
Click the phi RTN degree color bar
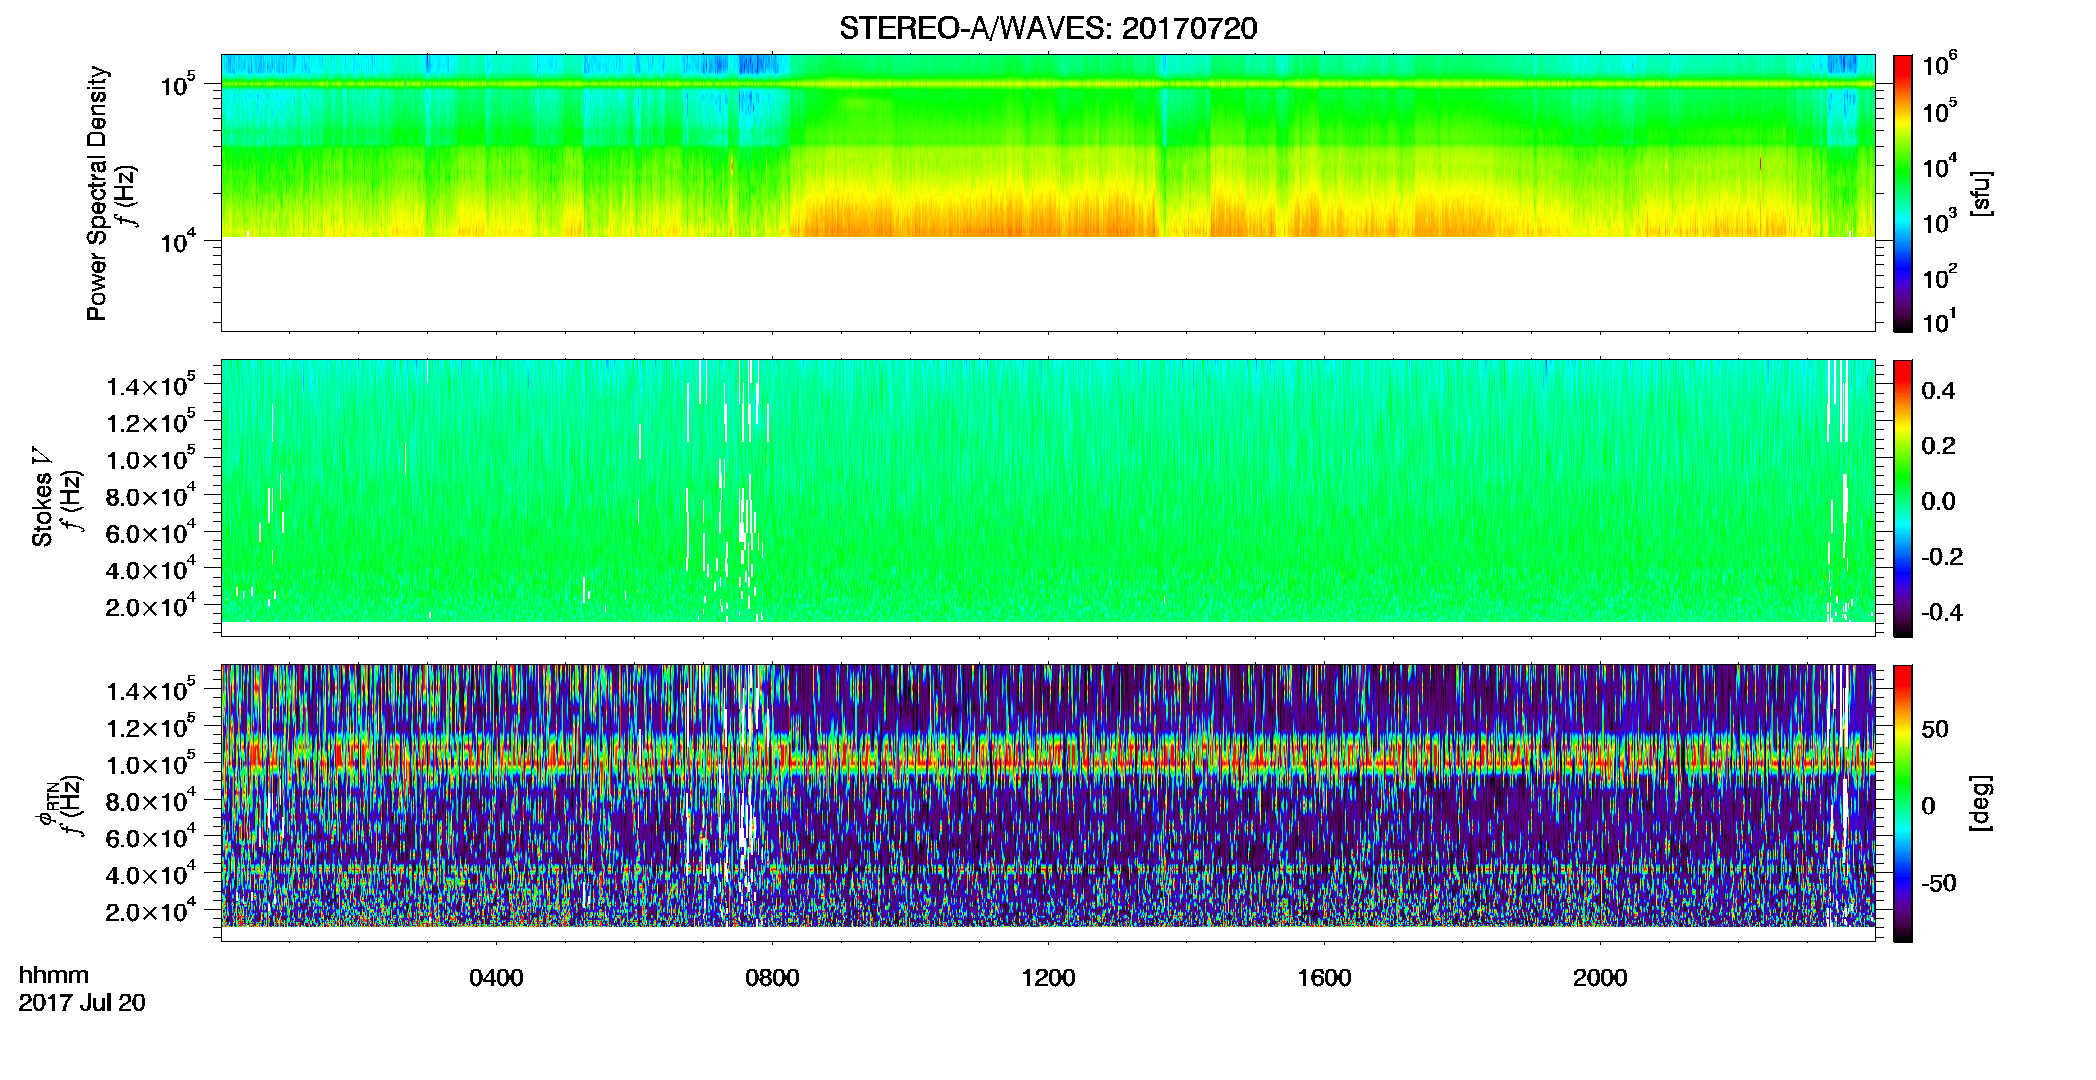pos(1903,803)
